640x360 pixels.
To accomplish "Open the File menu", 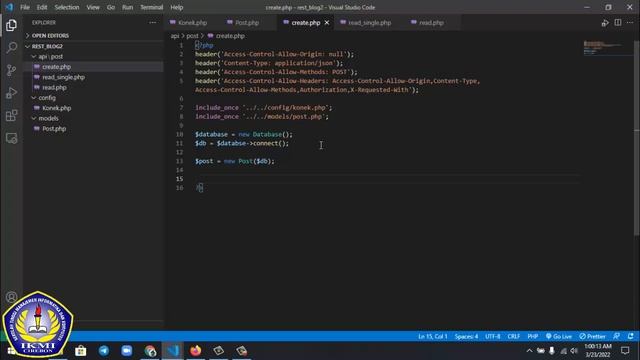I will click(25, 7).
